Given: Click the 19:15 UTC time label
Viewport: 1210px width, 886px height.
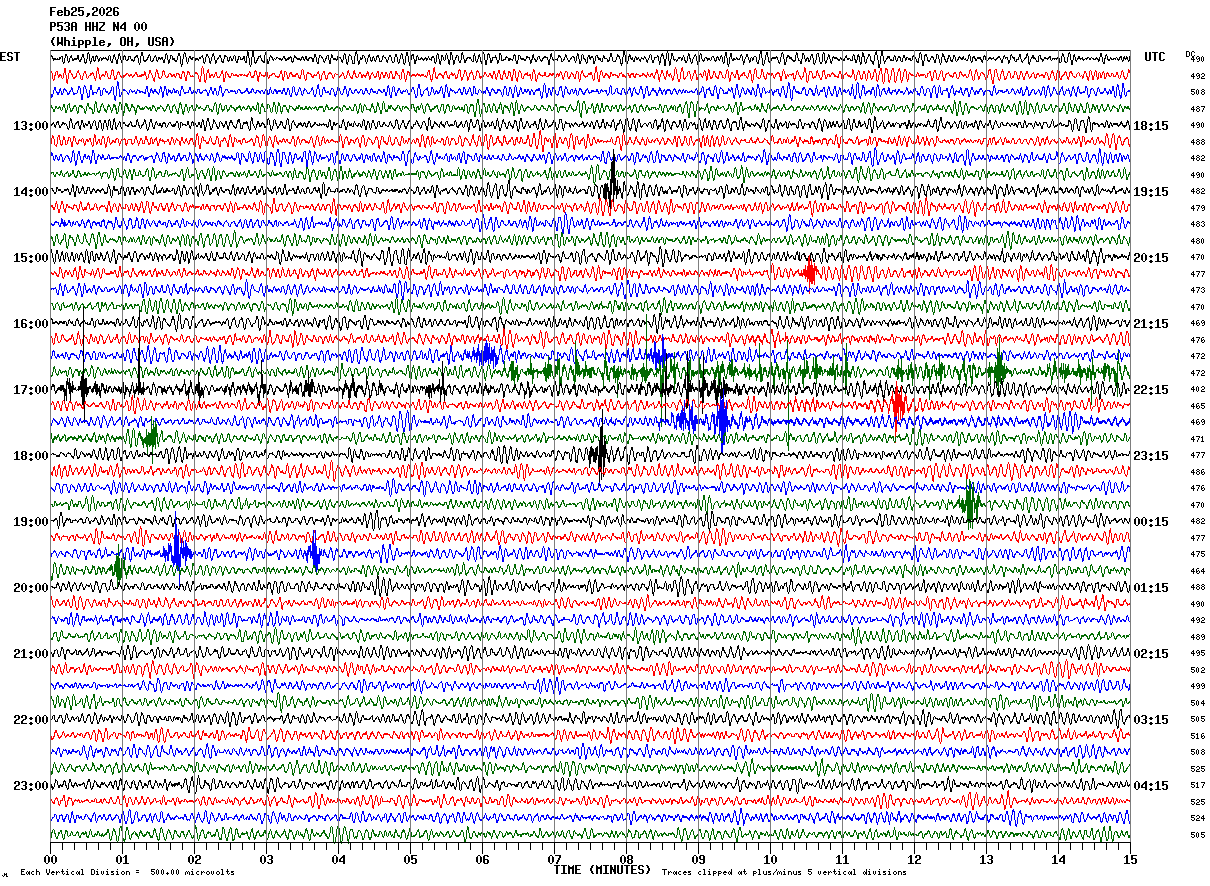Looking at the screenshot, I should point(1151,191).
